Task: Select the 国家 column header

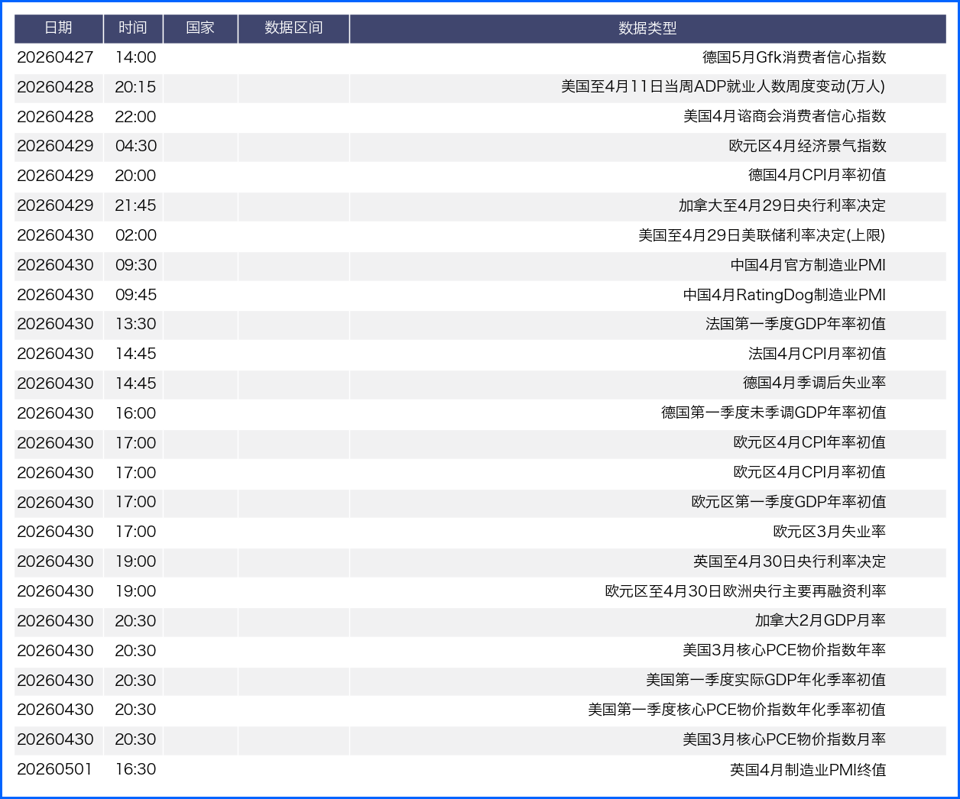Action: click(x=200, y=28)
